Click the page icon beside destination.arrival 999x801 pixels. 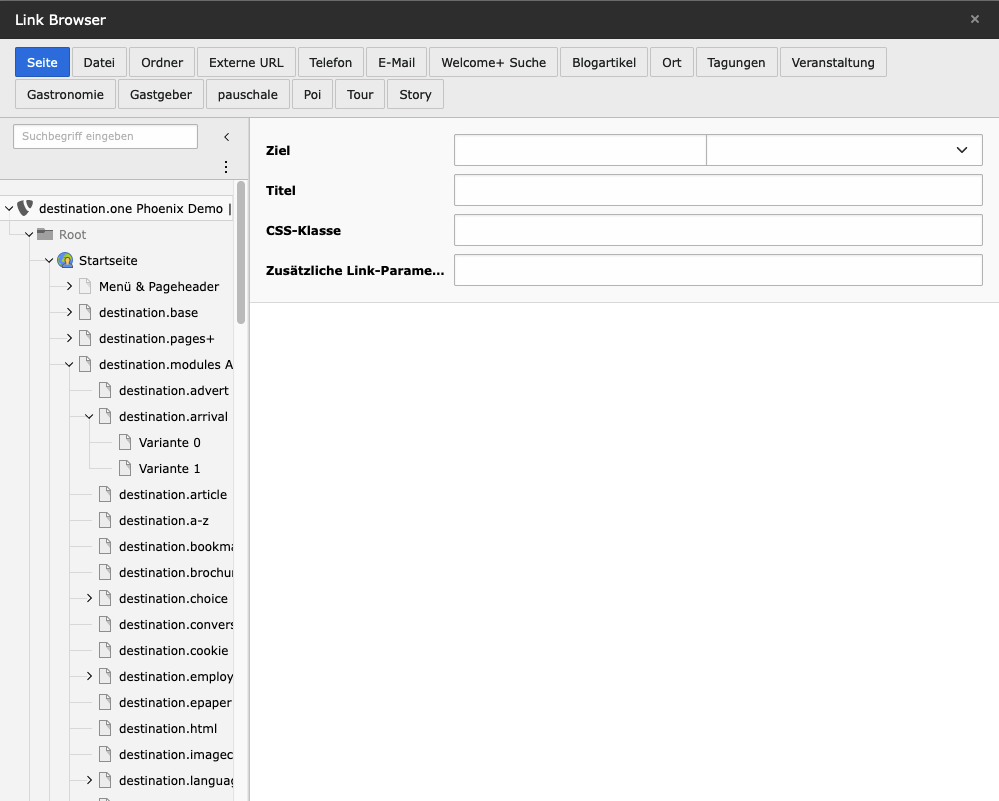[x=105, y=416]
